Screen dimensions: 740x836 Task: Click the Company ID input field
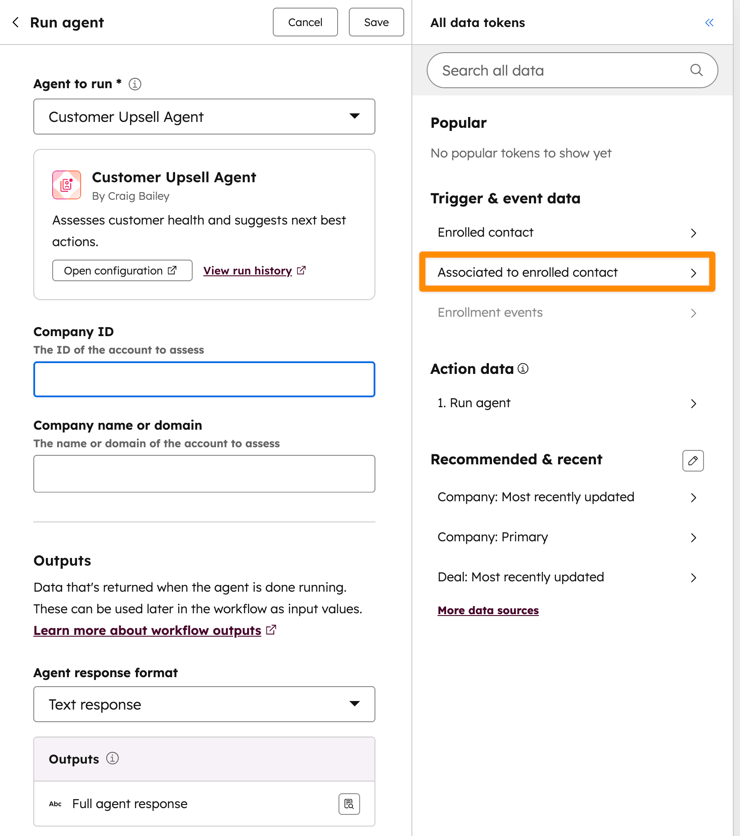pyautogui.click(x=204, y=379)
